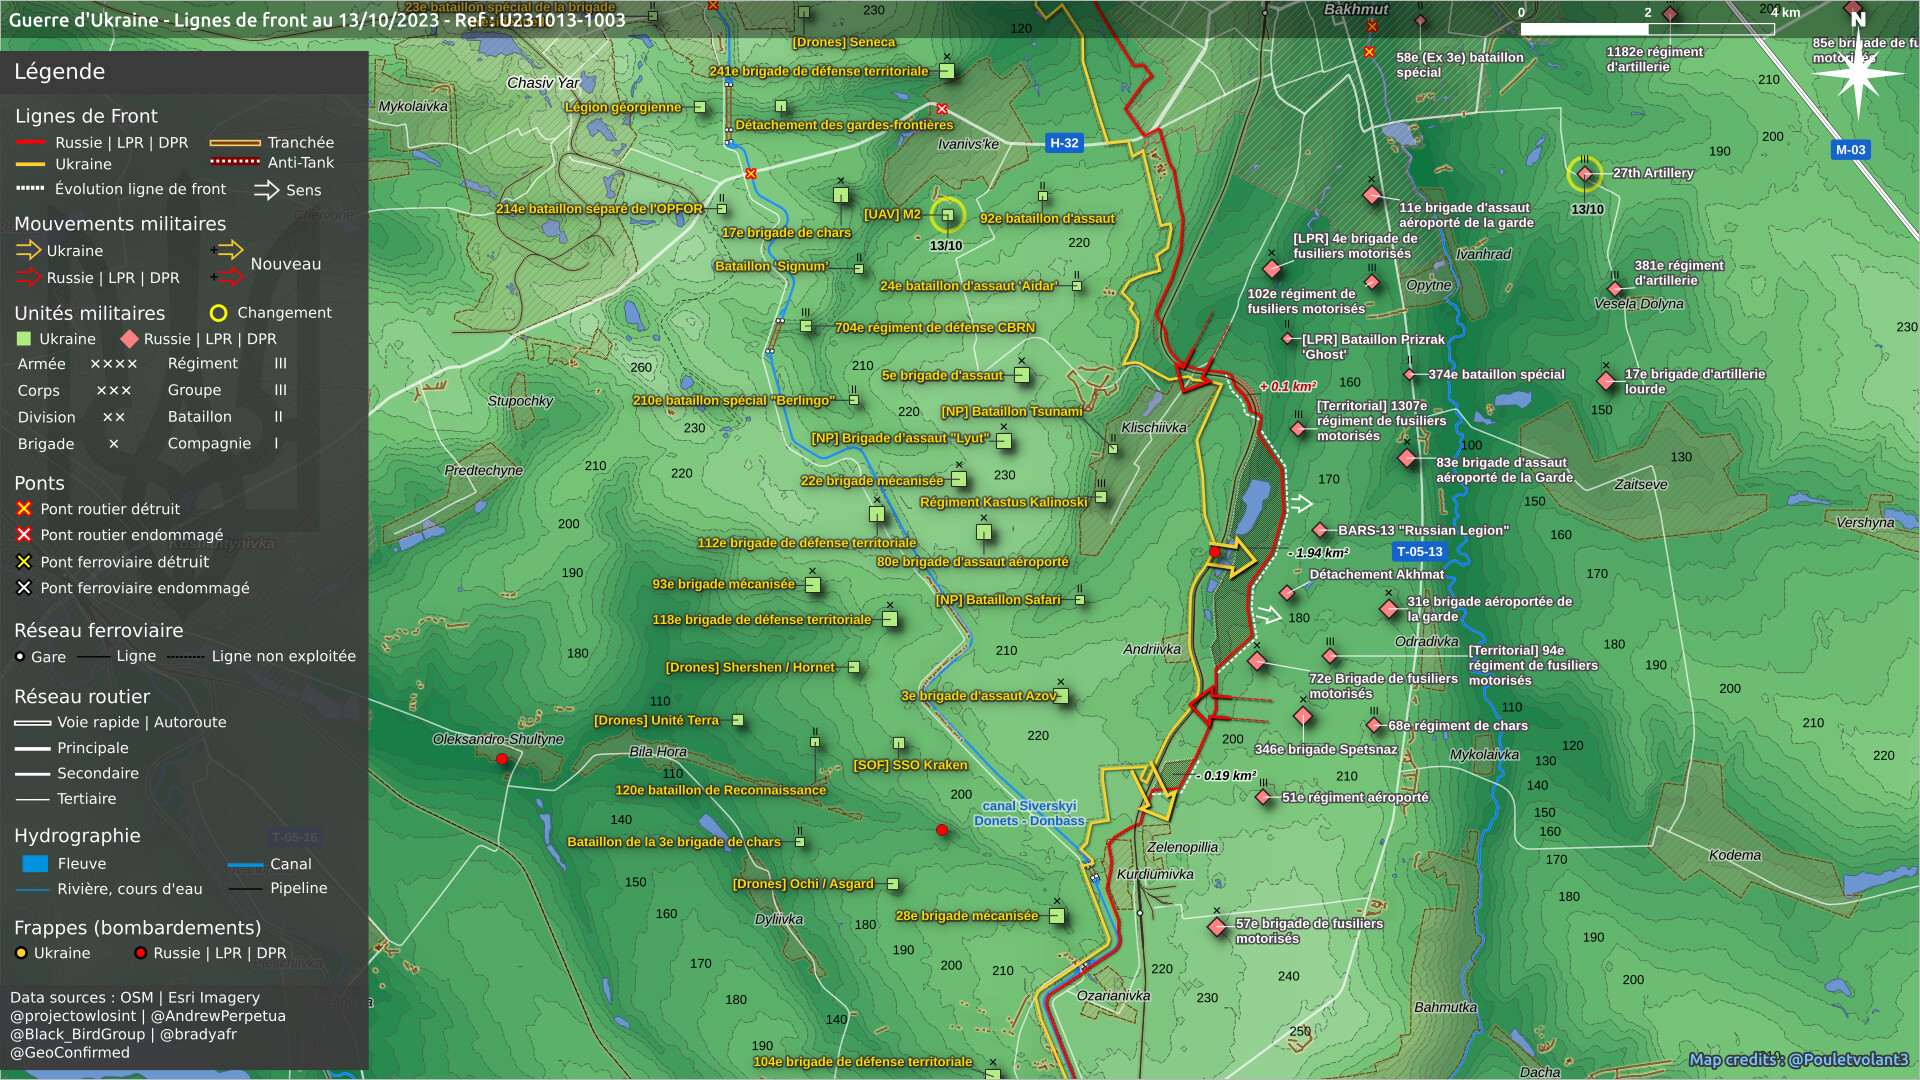Click the T-05-13 road shield
1920x1080 pixels.
1419,552
